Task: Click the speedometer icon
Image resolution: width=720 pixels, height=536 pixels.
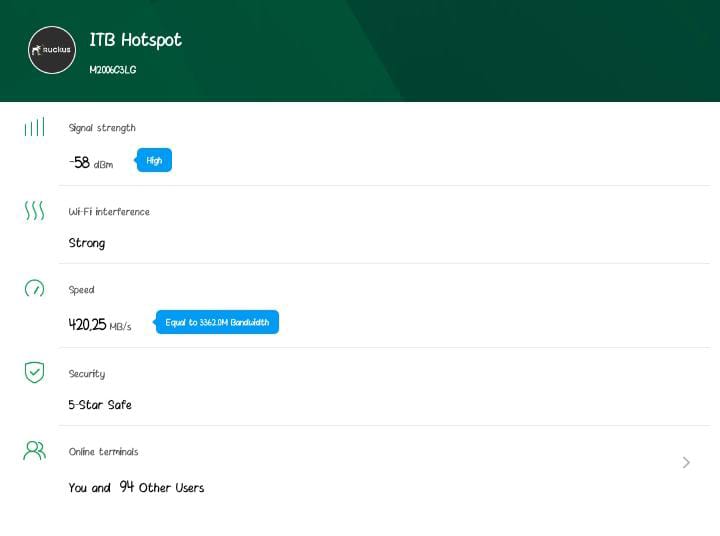Action: pos(34,289)
